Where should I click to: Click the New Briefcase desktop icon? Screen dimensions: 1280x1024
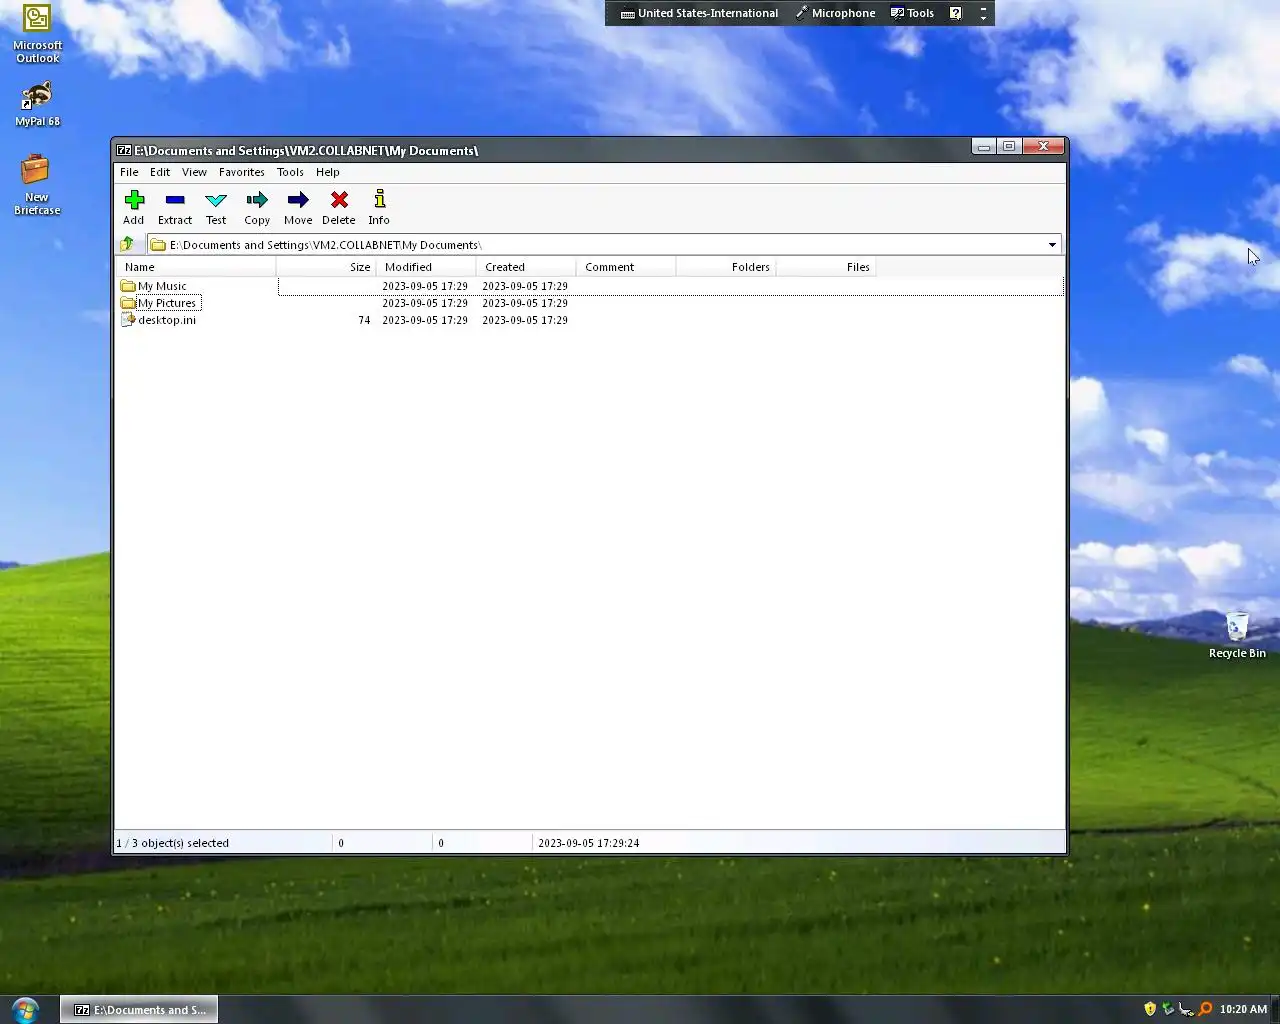point(37,184)
